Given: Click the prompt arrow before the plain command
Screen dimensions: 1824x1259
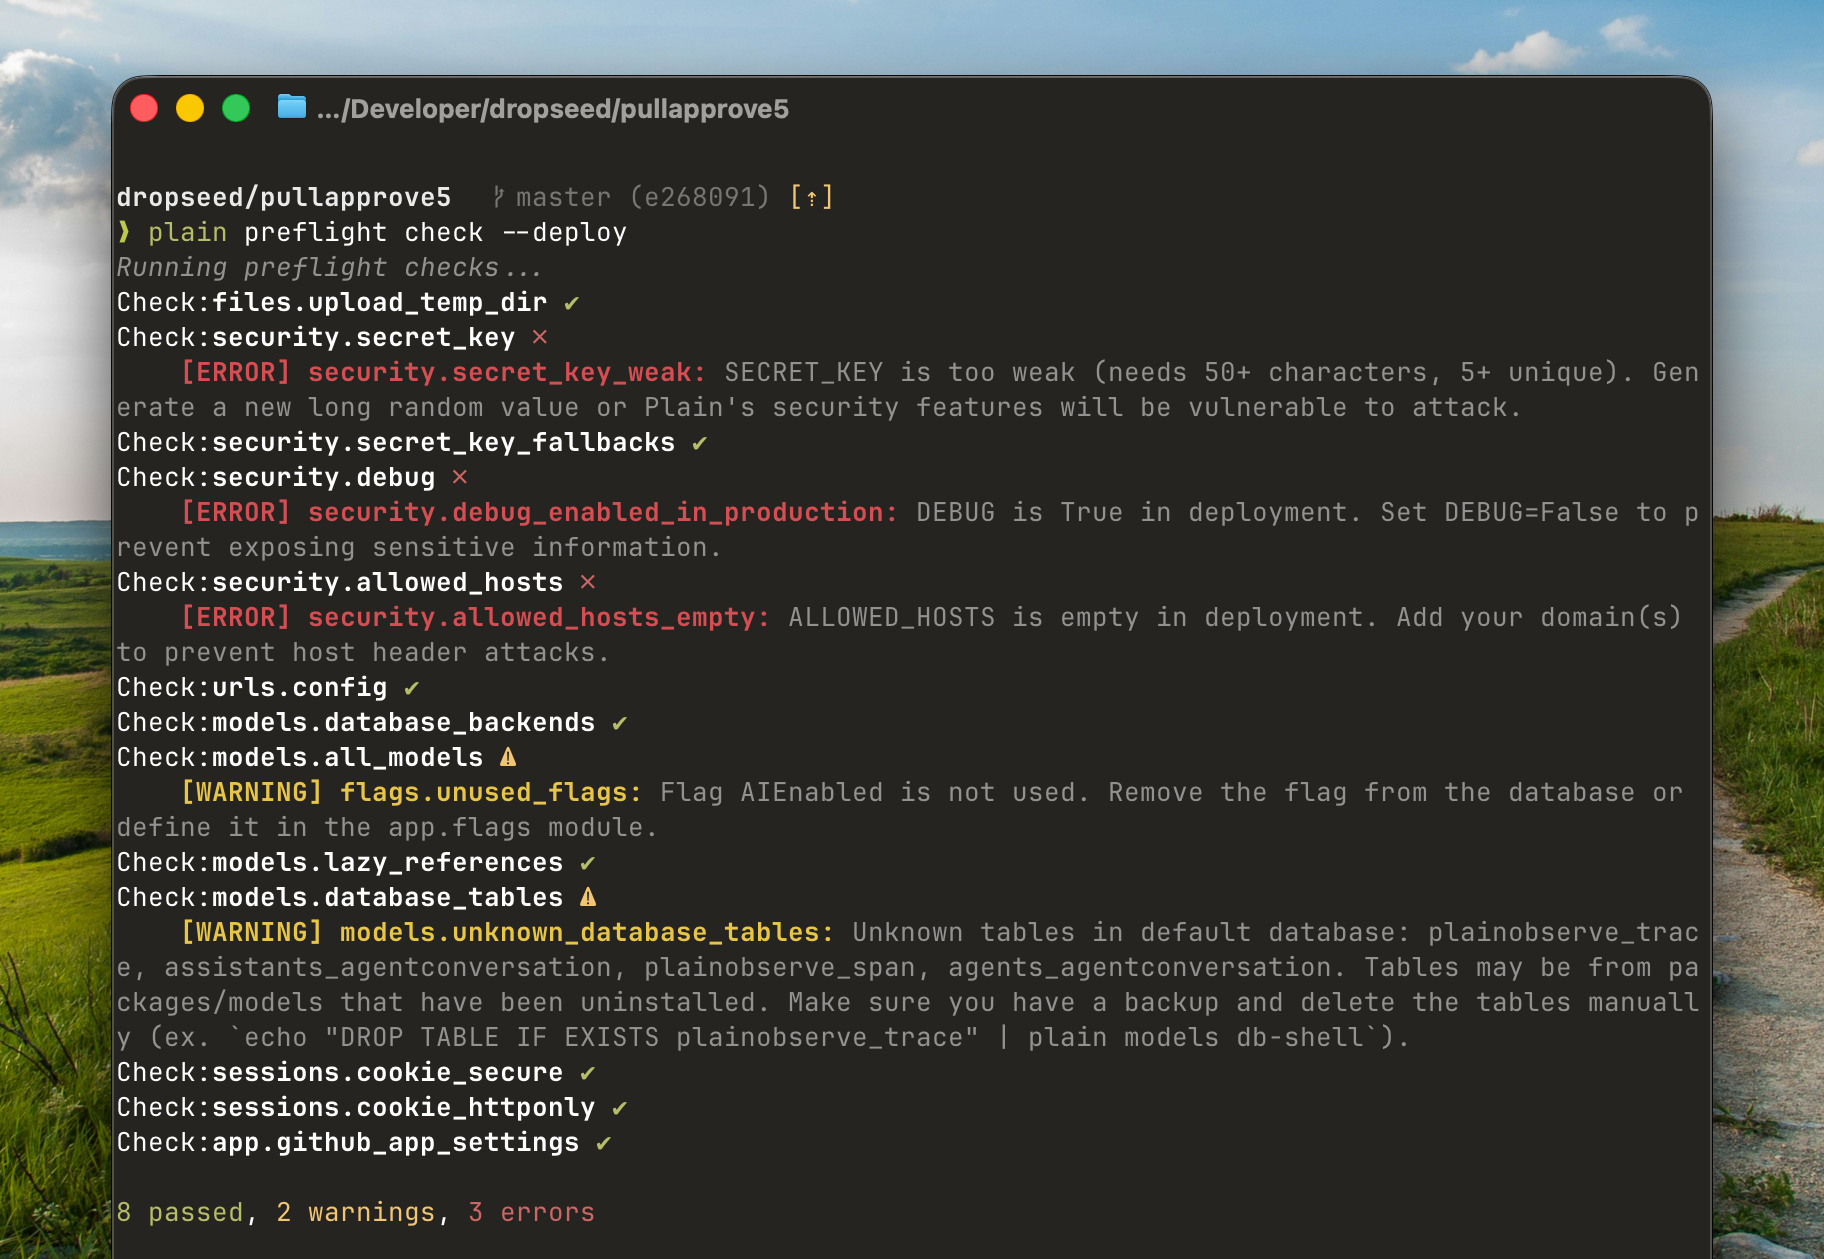Looking at the screenshot, I should (124, 232).
